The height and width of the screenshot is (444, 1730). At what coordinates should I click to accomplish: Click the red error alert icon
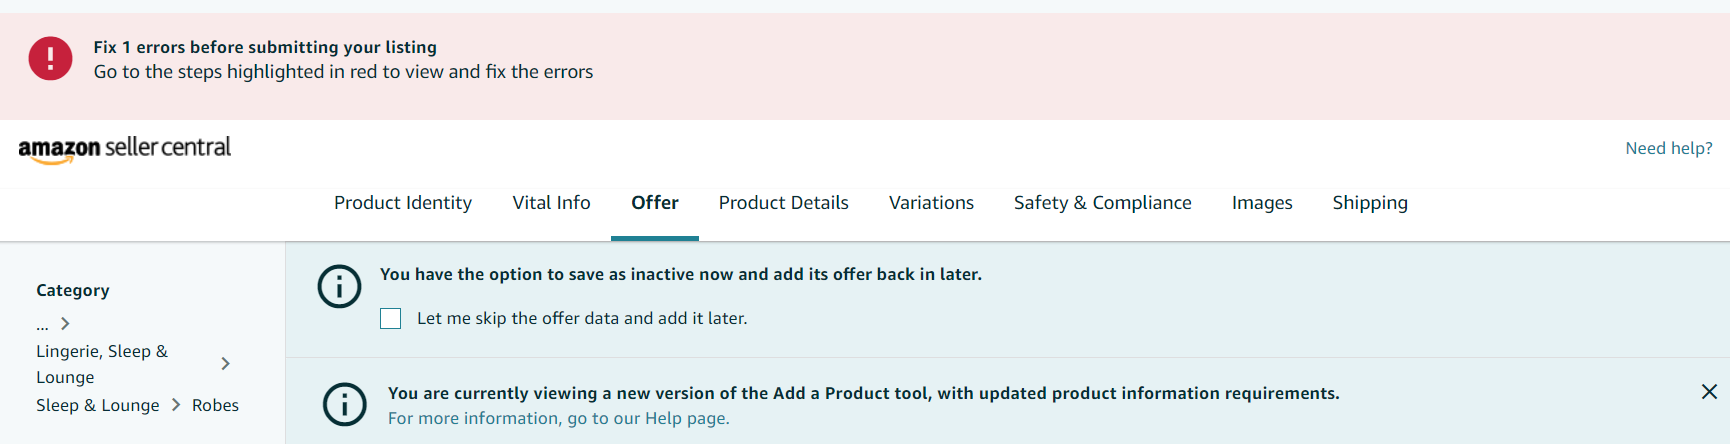point(50,59)
